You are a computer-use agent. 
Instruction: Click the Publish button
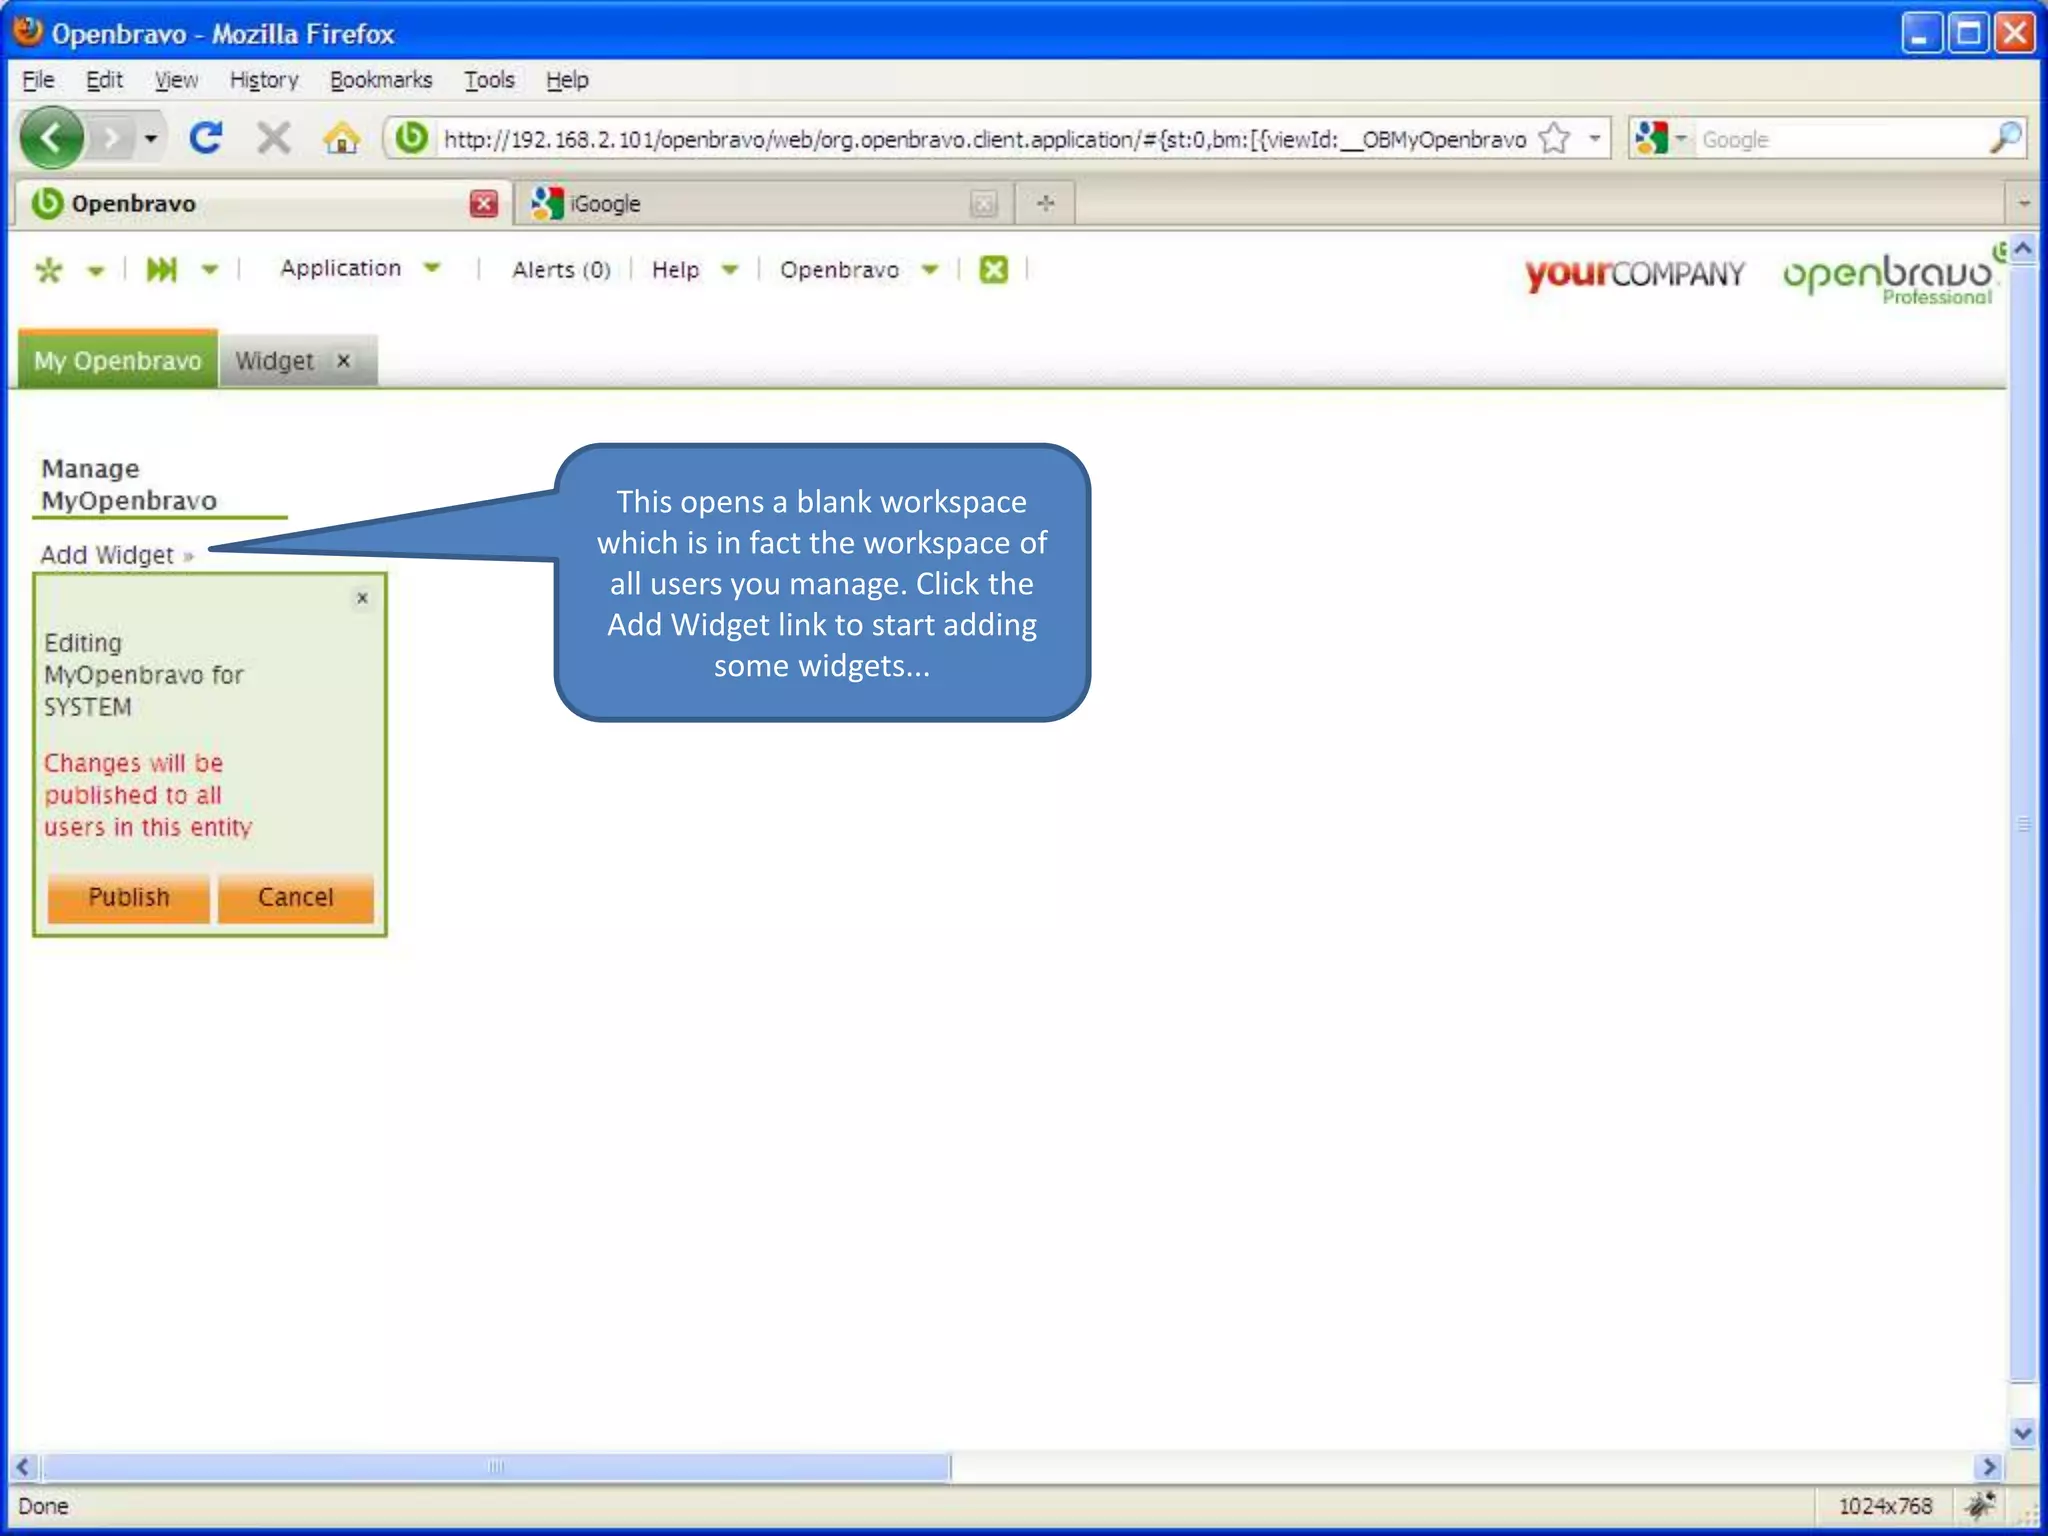pyautogui.click(x=129, y=897)
